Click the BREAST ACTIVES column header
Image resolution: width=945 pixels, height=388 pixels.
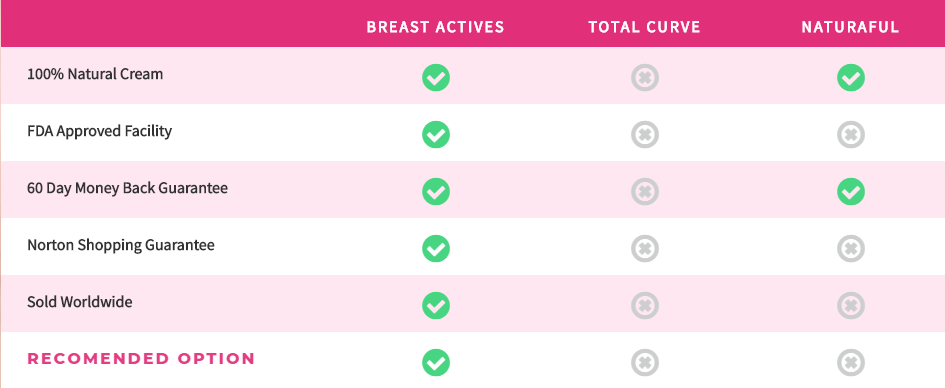click(x=435, y=27)
